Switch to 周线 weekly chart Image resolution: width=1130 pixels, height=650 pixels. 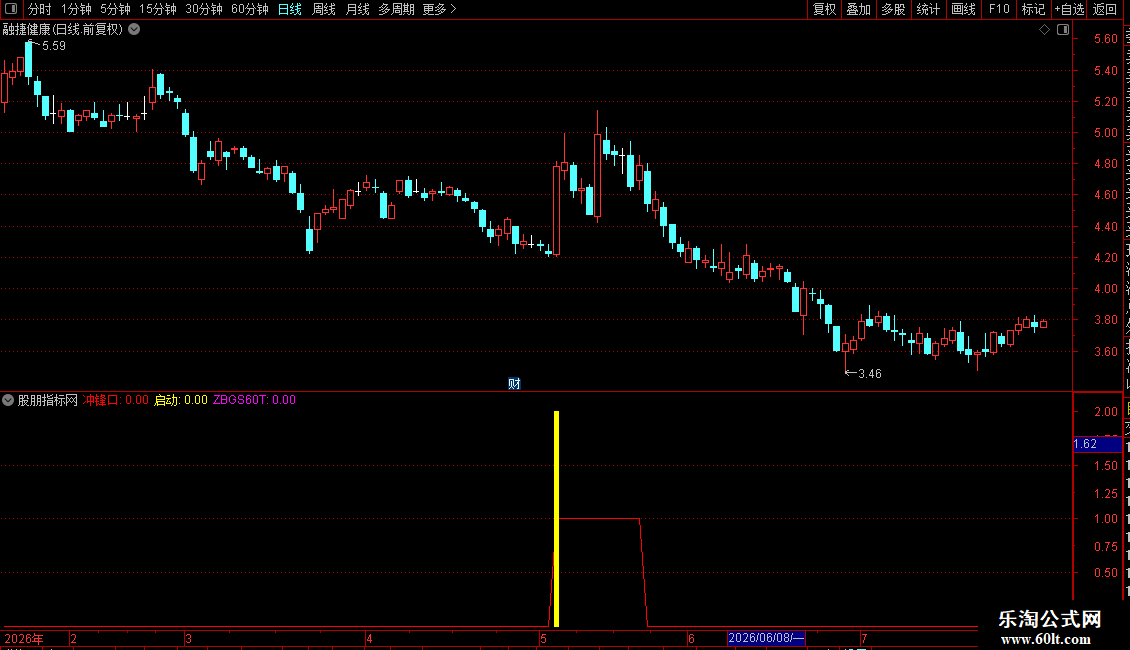[x=324, y=9]
